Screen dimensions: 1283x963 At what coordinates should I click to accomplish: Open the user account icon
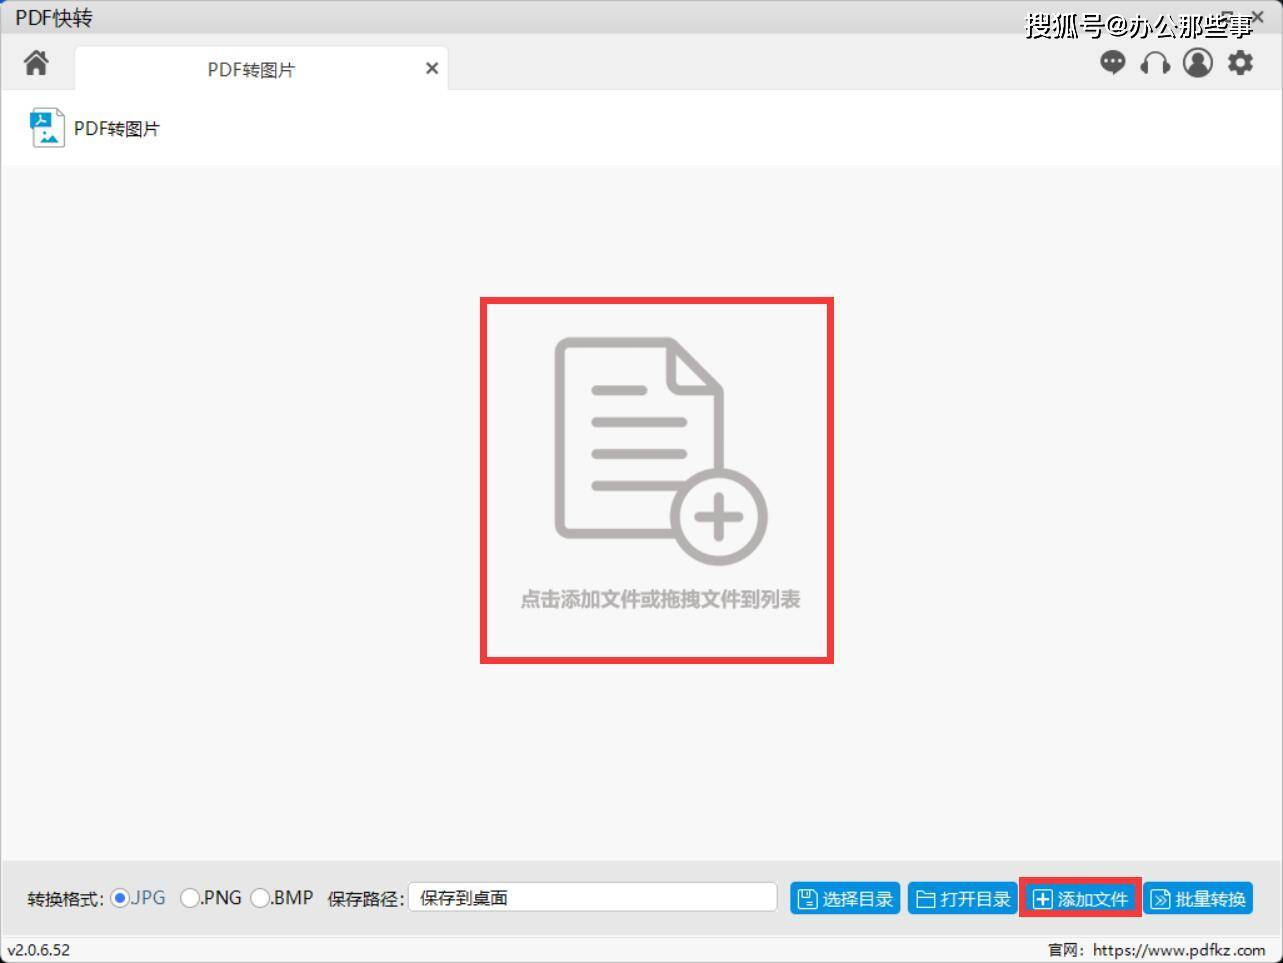click(1198, 63)
